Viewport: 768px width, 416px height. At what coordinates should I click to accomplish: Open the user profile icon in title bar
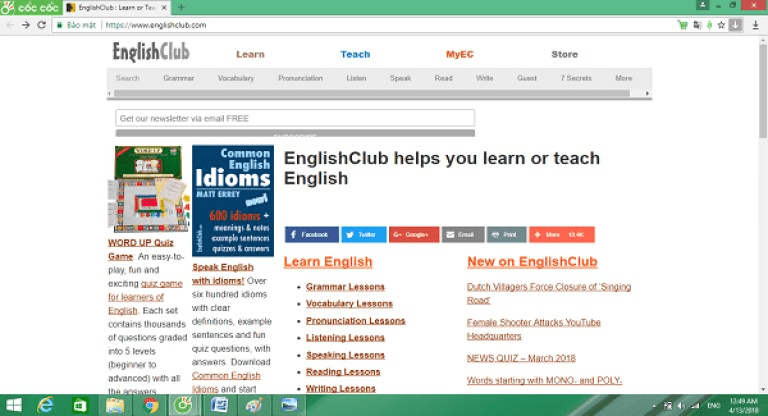click(x=702, y=5)
